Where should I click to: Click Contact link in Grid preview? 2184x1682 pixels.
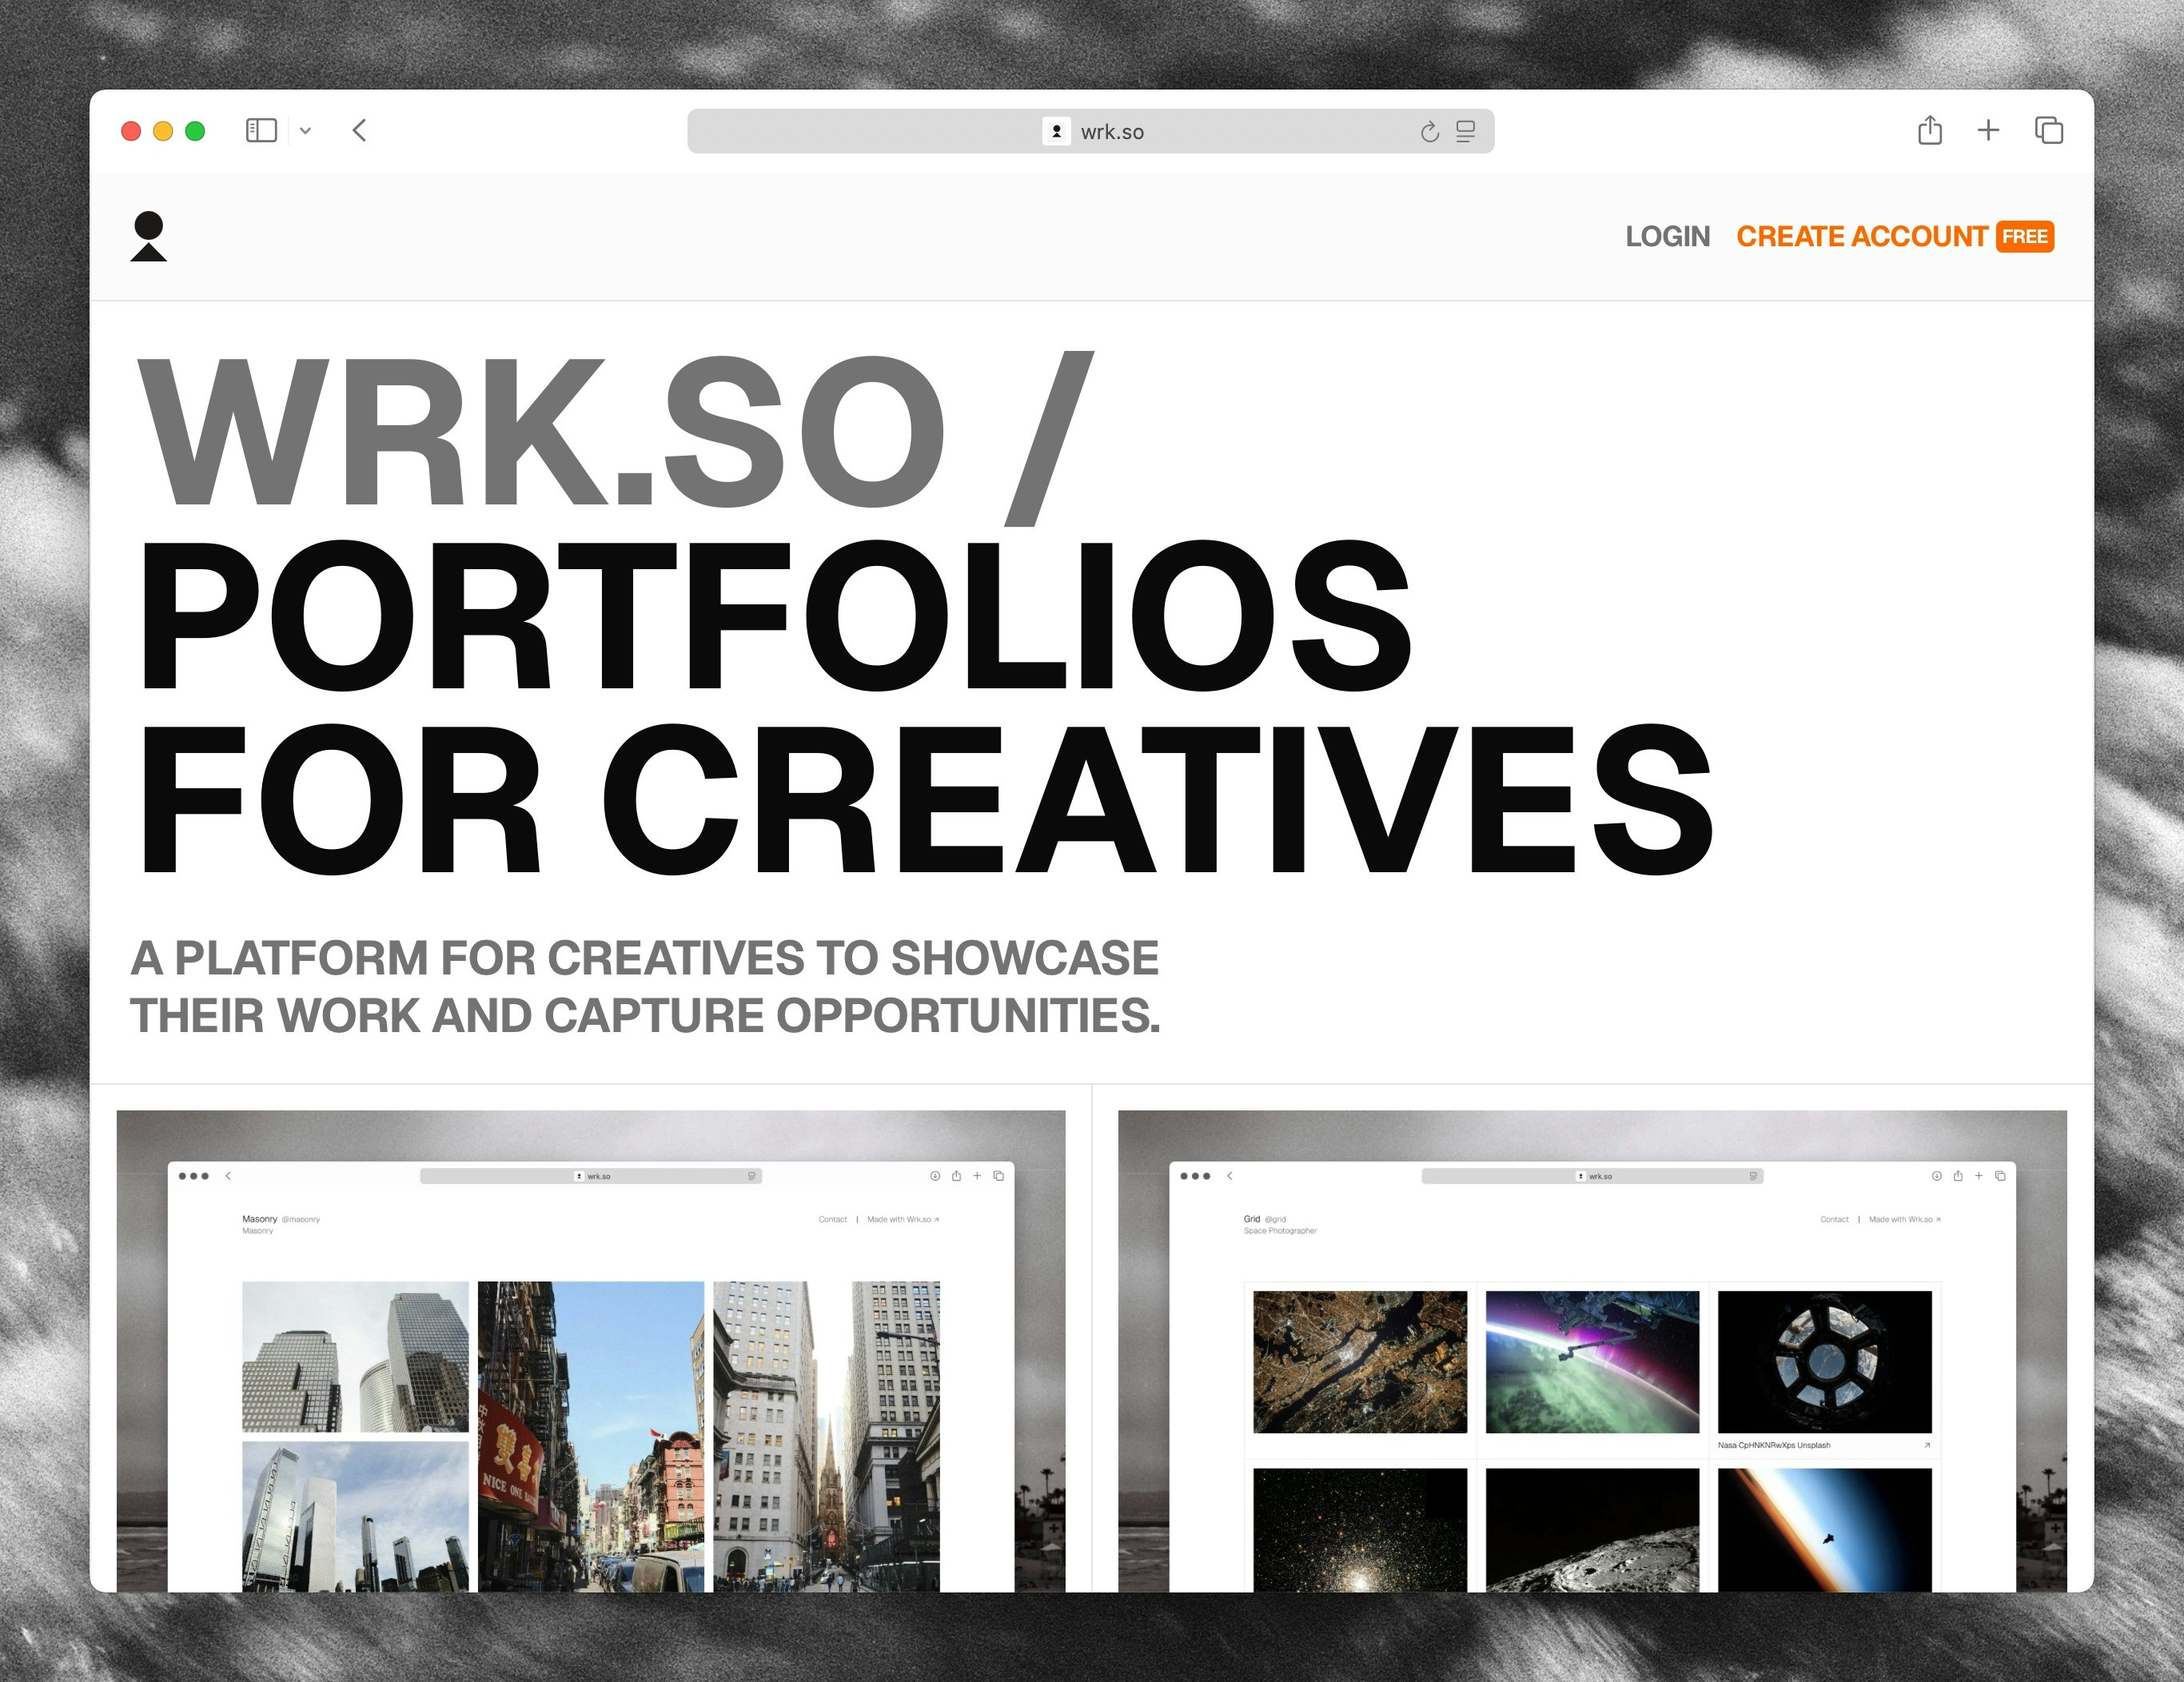pos(1834,1219)
